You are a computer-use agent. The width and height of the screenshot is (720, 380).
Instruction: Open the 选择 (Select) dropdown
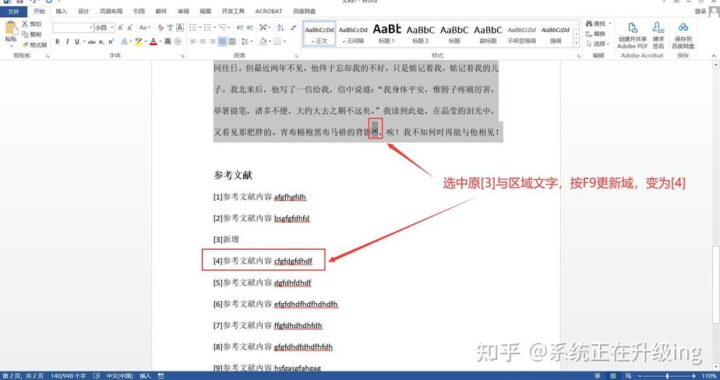598,44
